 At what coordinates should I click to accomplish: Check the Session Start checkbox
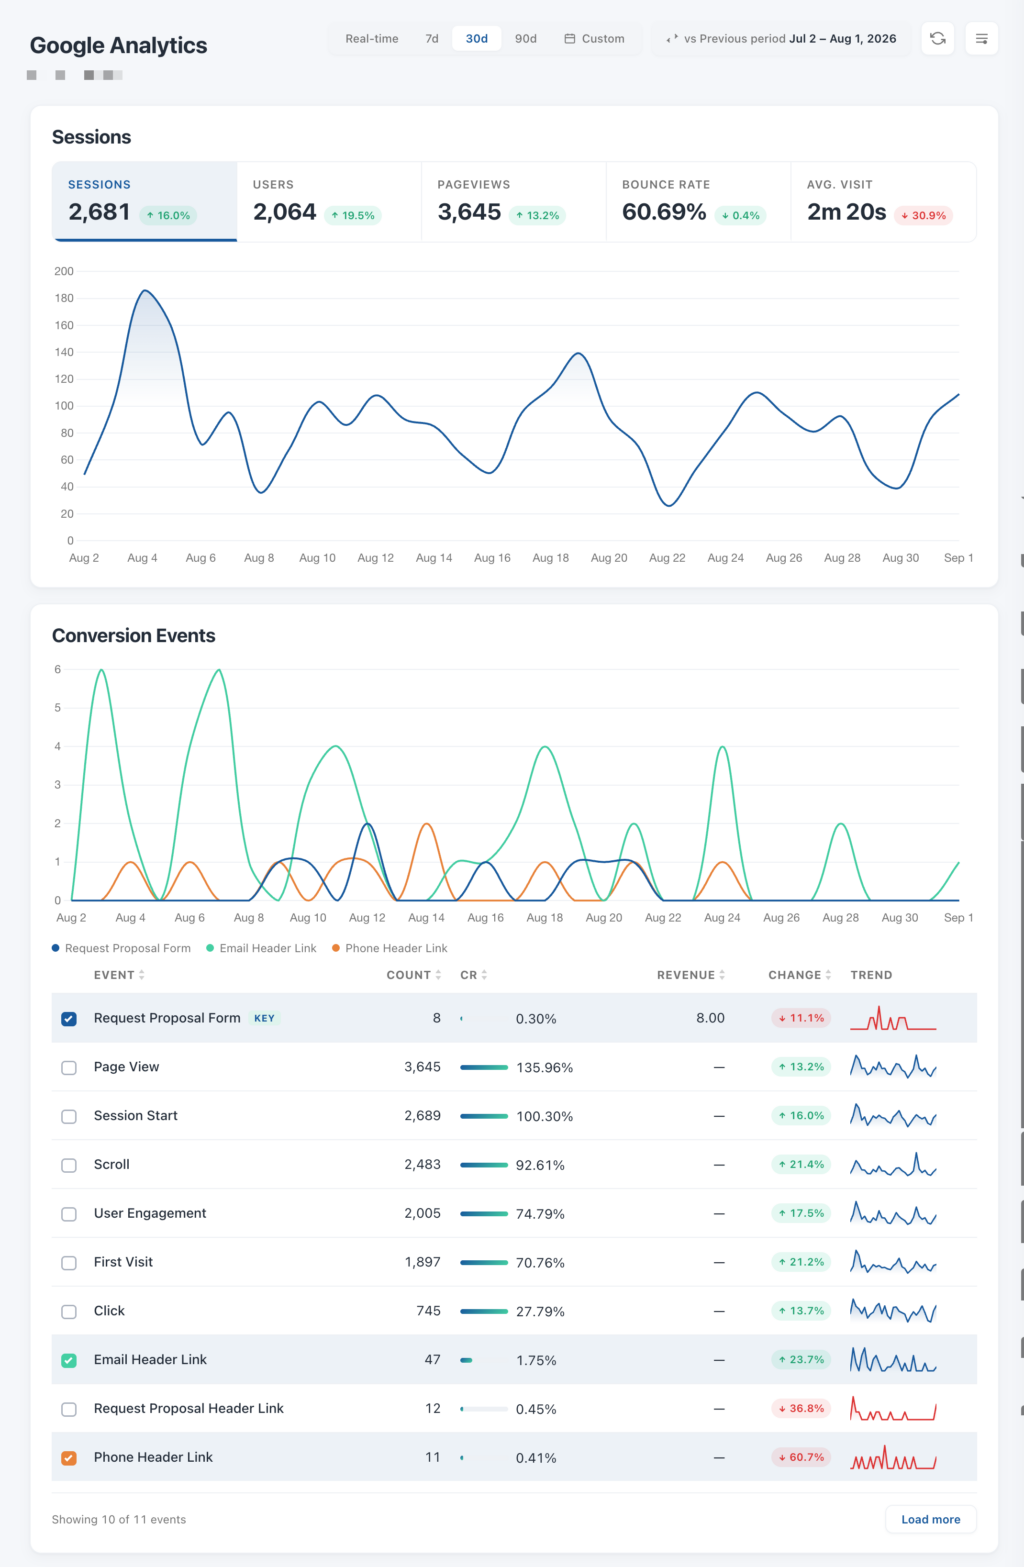(x=69, y=1116)
